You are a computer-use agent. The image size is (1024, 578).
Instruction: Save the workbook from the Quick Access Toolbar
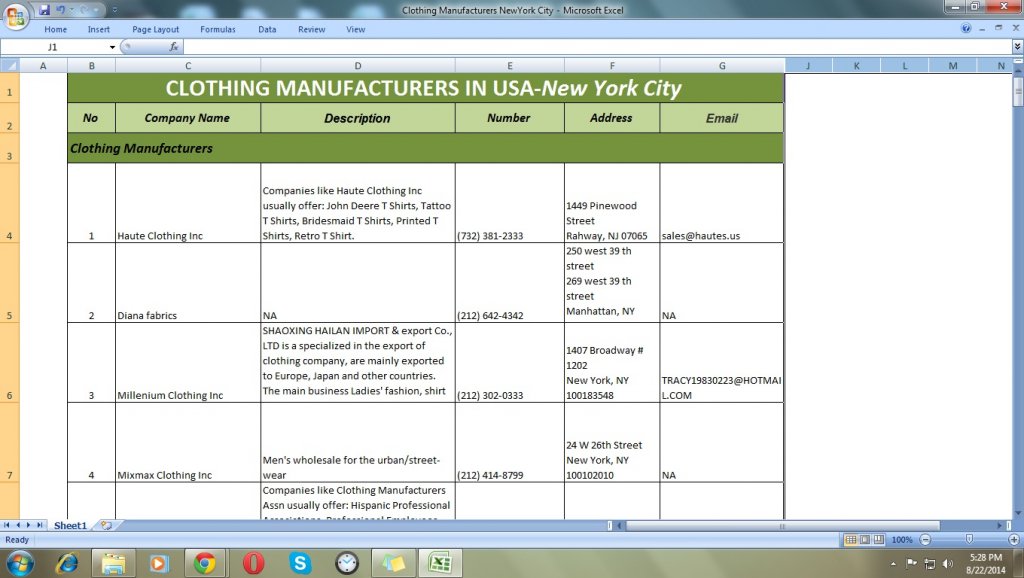44,10
